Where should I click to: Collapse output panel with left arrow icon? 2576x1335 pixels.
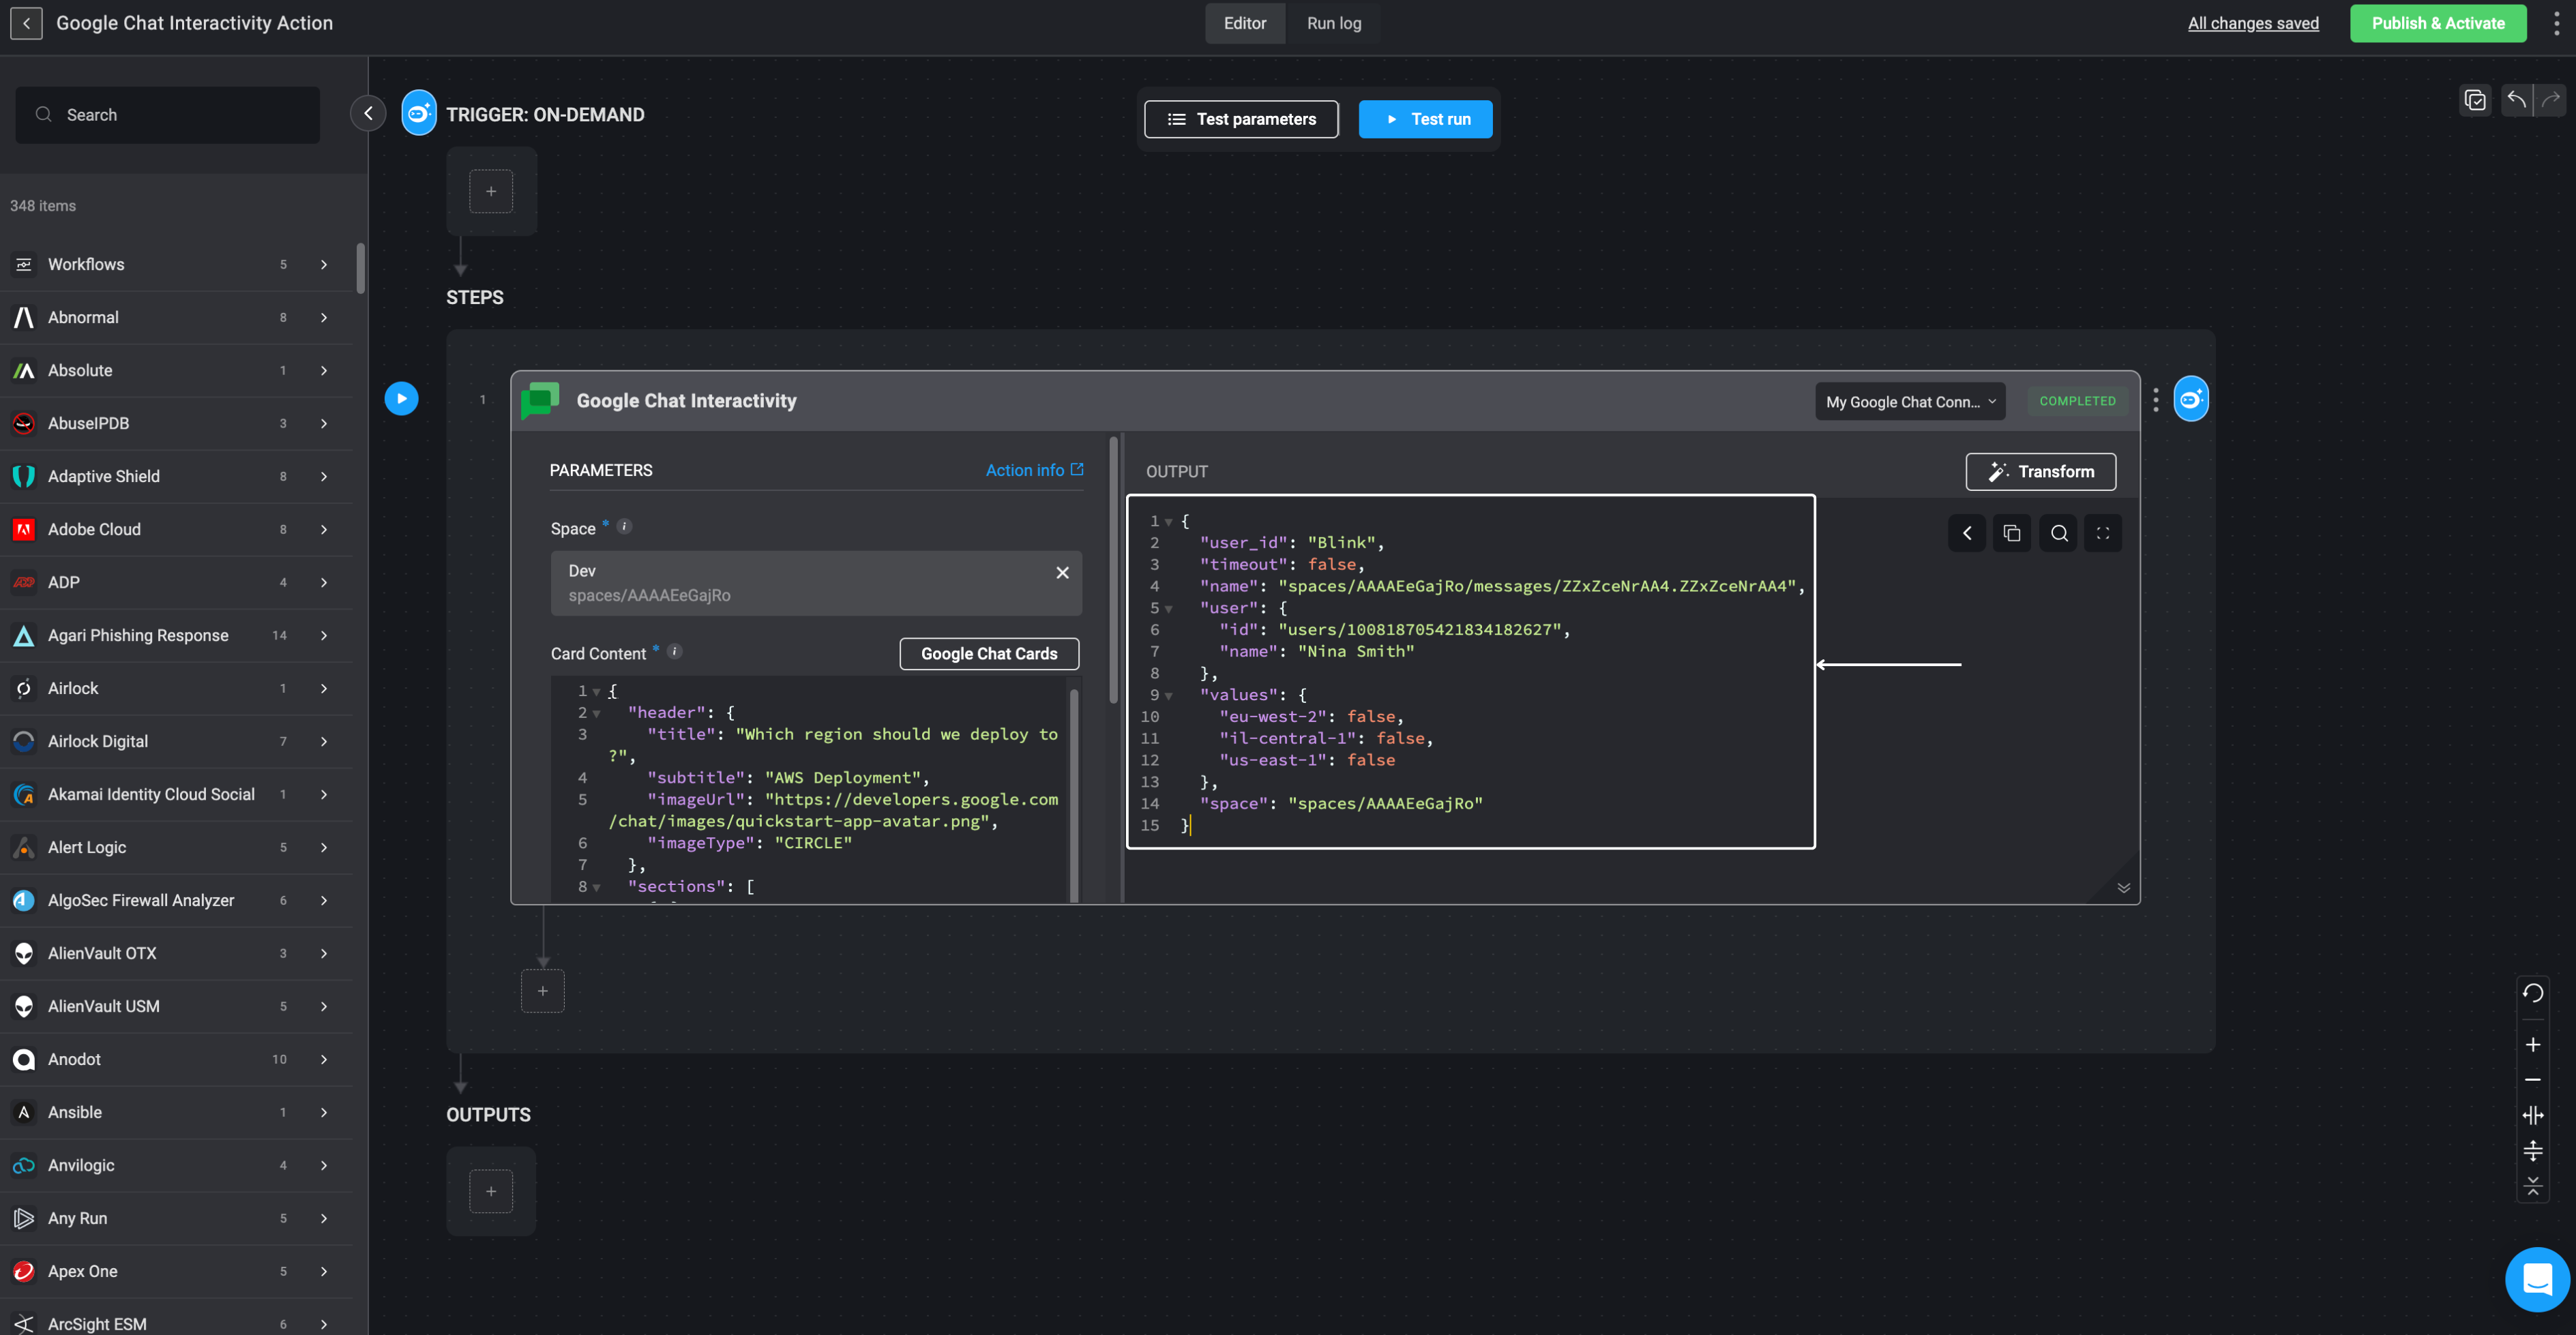coord(1967,533)
